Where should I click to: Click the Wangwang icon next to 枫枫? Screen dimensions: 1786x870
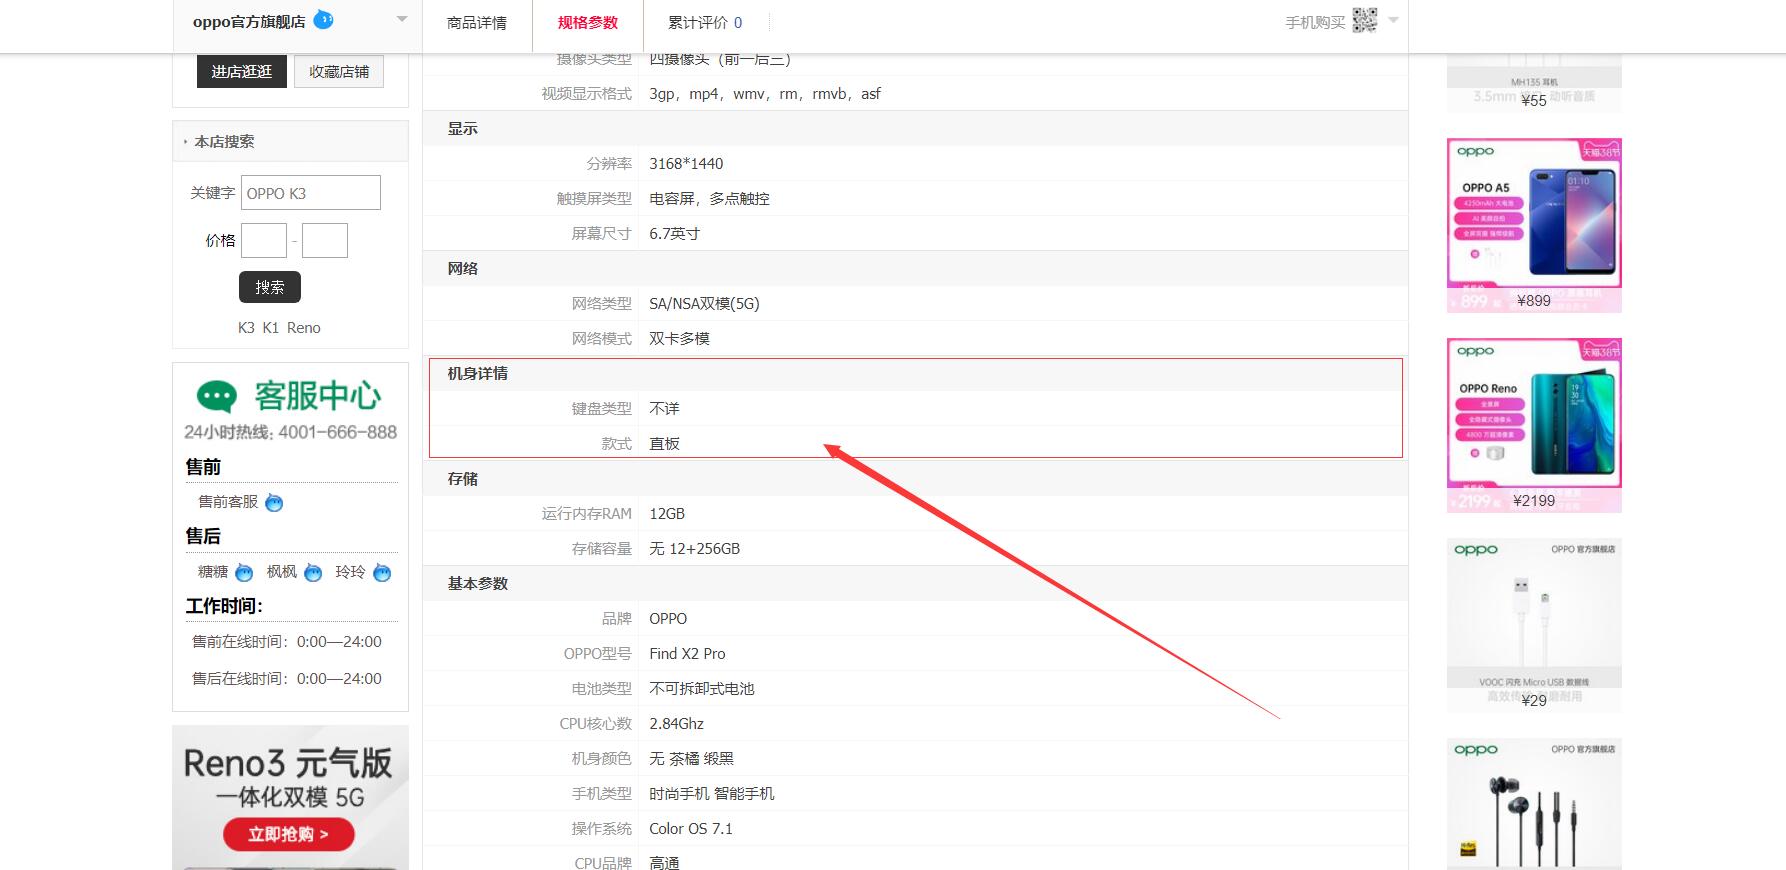pos(313,573)
